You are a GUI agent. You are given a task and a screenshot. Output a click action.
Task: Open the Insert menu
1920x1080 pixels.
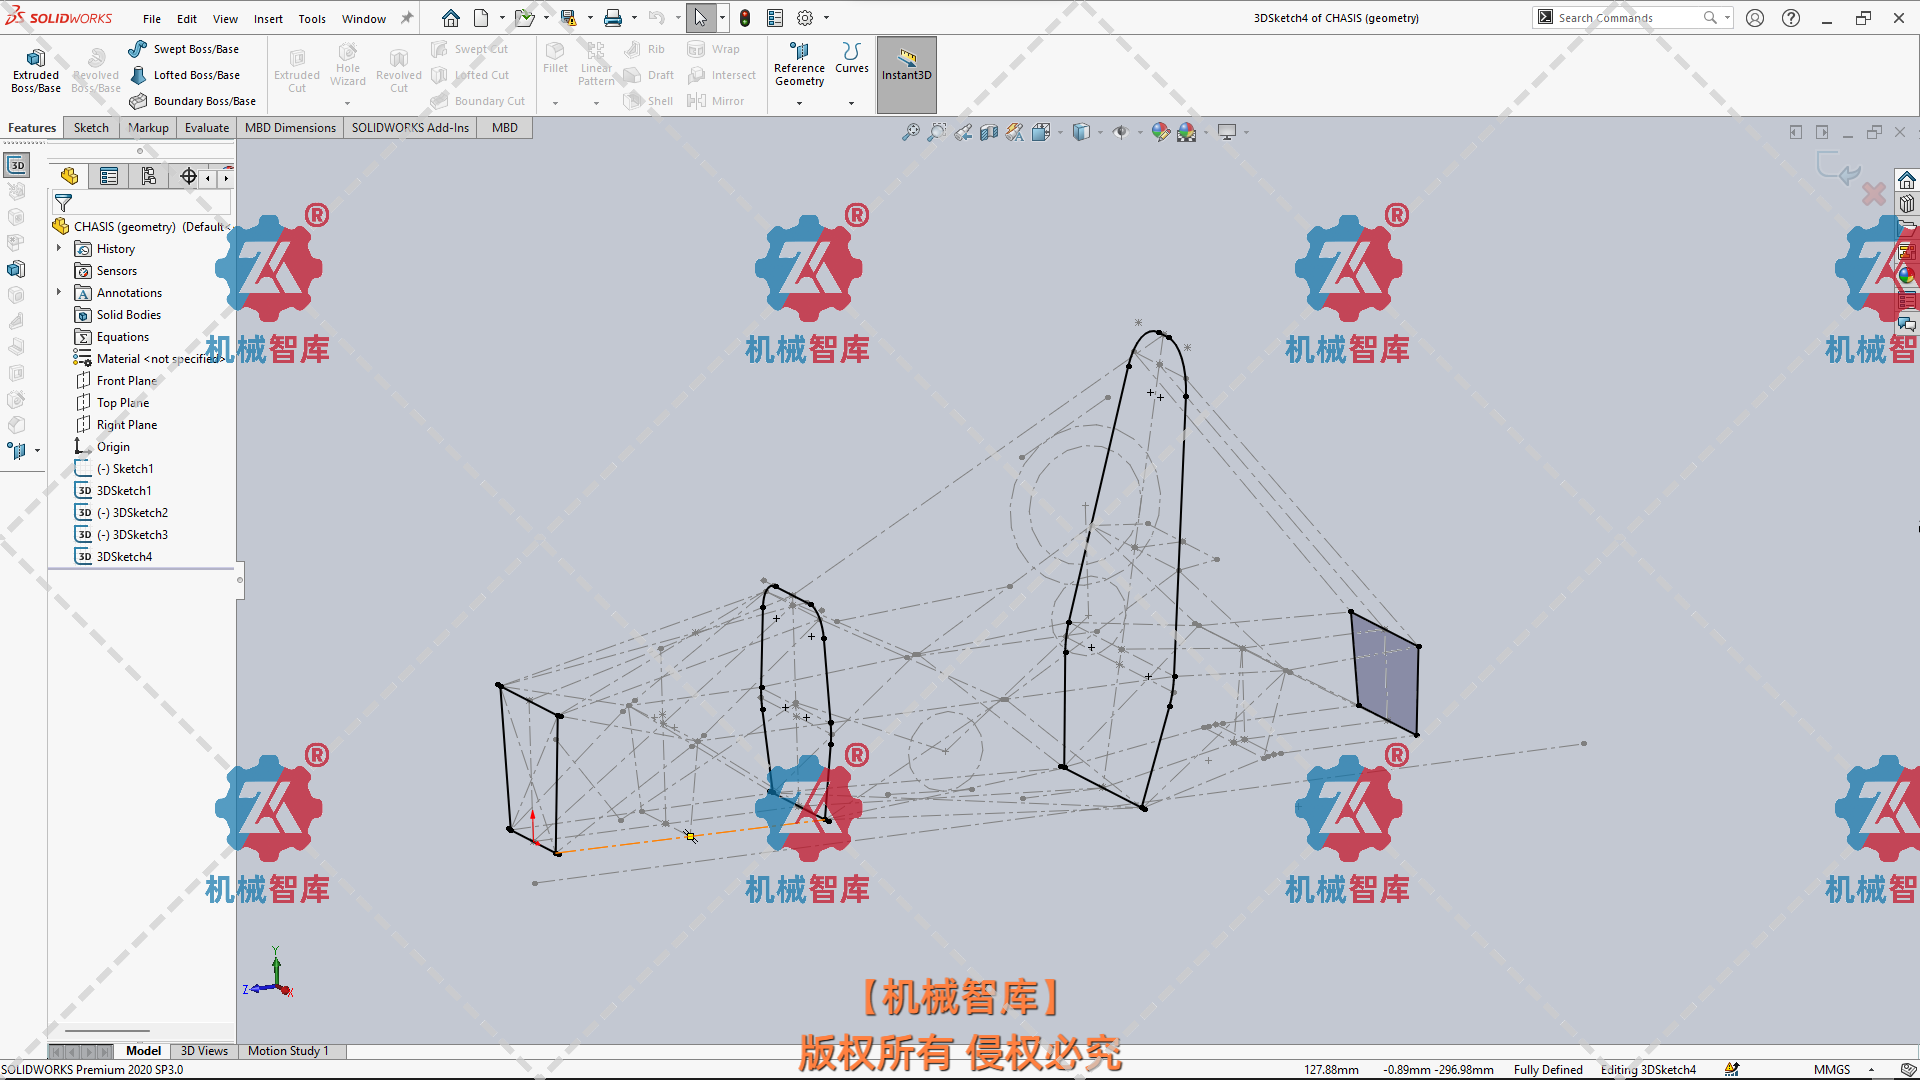click(267, 19)
